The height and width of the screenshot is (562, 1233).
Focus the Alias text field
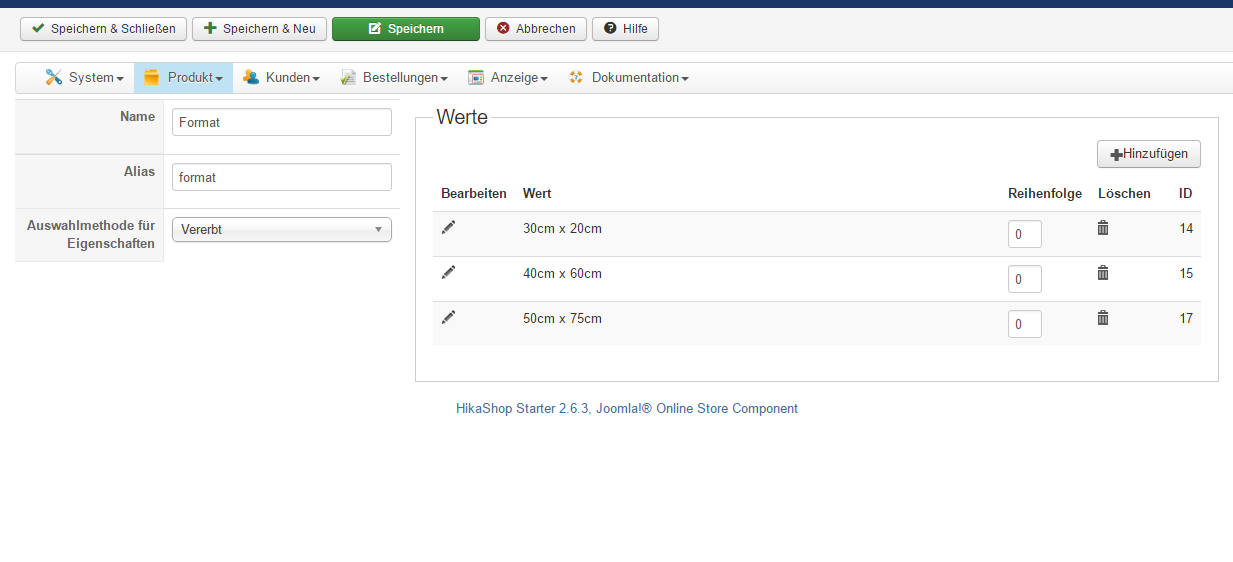click(x=282, y=177)
